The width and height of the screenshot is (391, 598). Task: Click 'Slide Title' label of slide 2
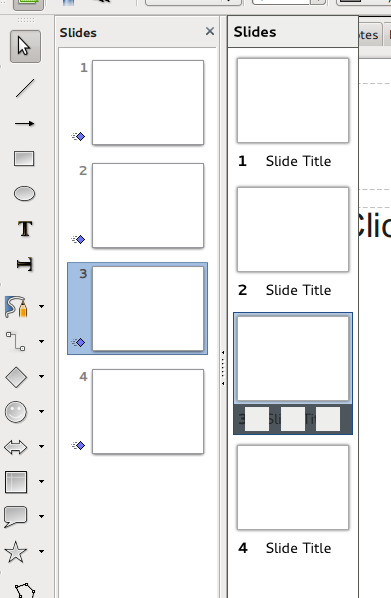298,290
